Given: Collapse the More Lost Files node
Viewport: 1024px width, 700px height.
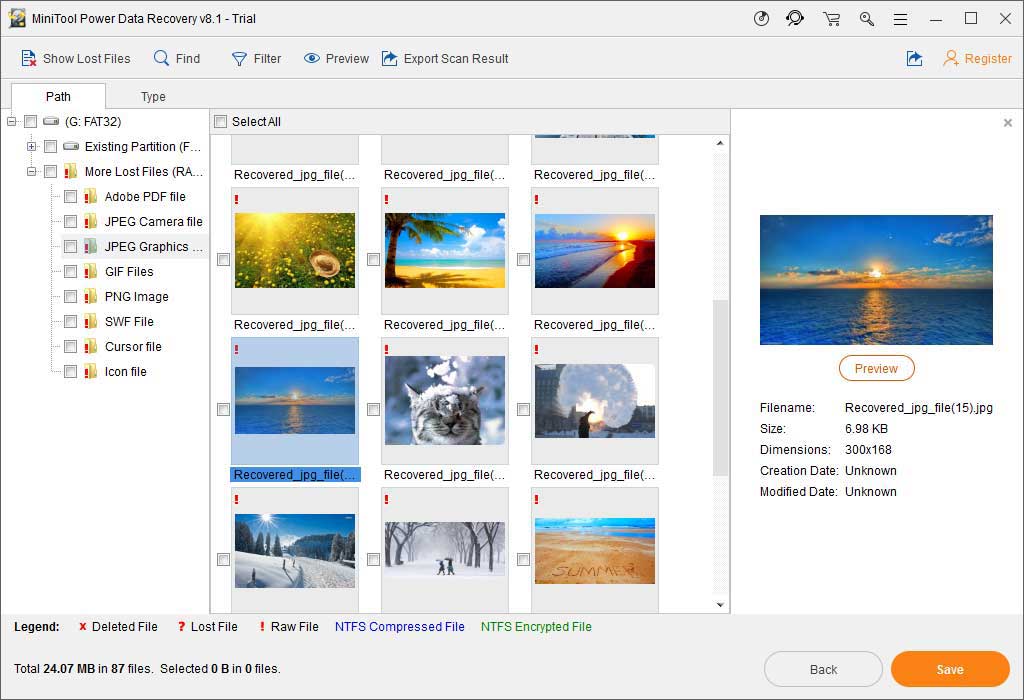Looking at the screenshot, I should (31, 172).
